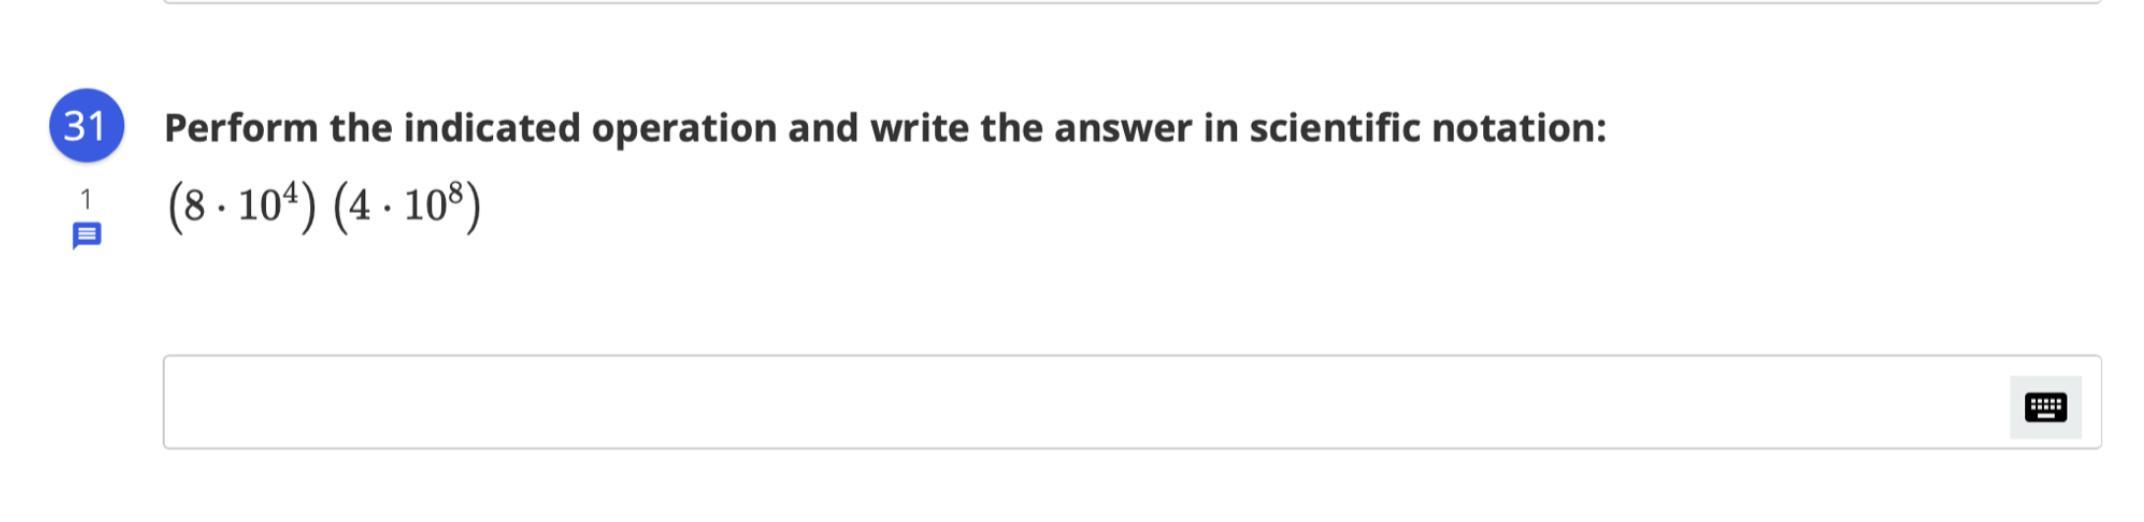
Task: Click in the empty answer input field
Action: (x=1080, y=402)
